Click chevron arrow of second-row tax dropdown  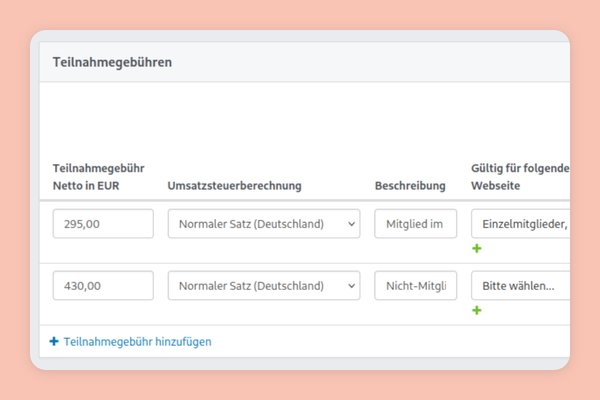coord(350,286)
